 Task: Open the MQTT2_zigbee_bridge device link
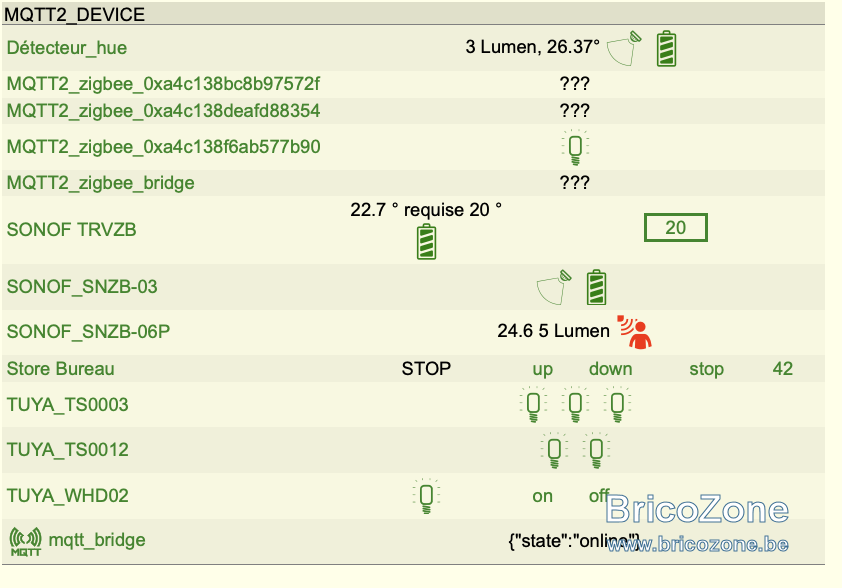pos(100,183)
